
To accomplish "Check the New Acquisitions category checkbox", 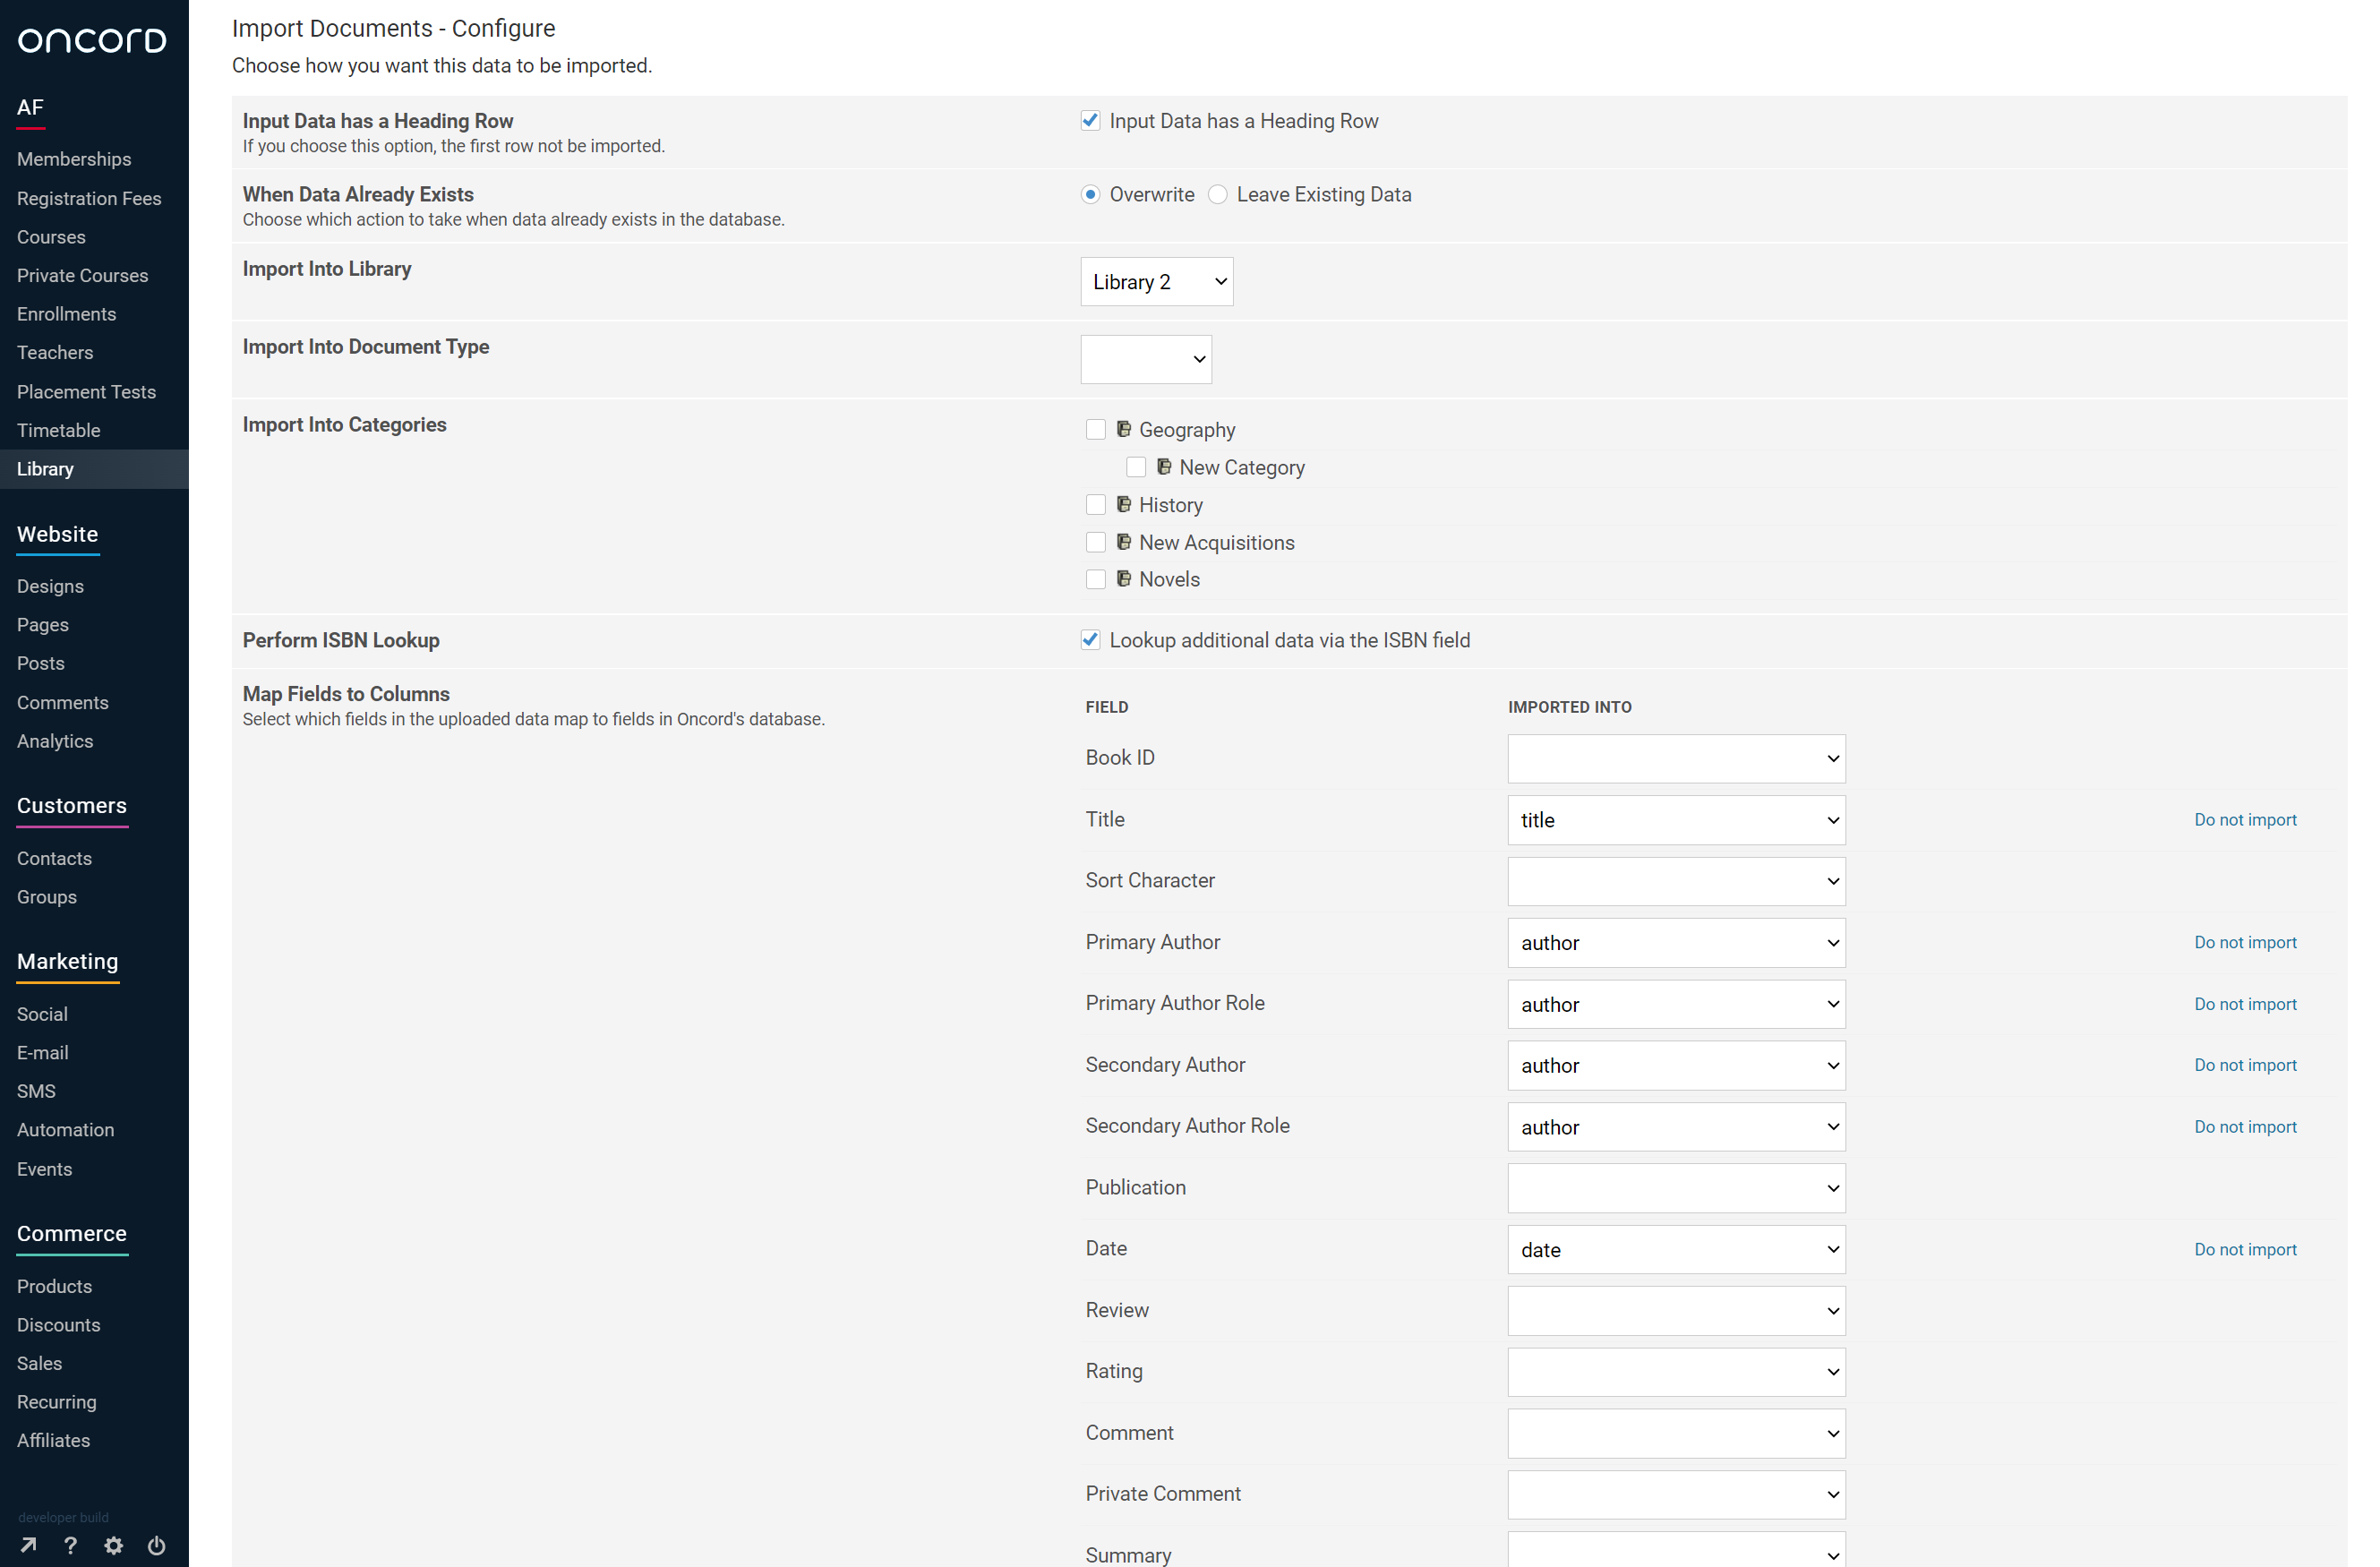I will click(x=1095, y=542).
